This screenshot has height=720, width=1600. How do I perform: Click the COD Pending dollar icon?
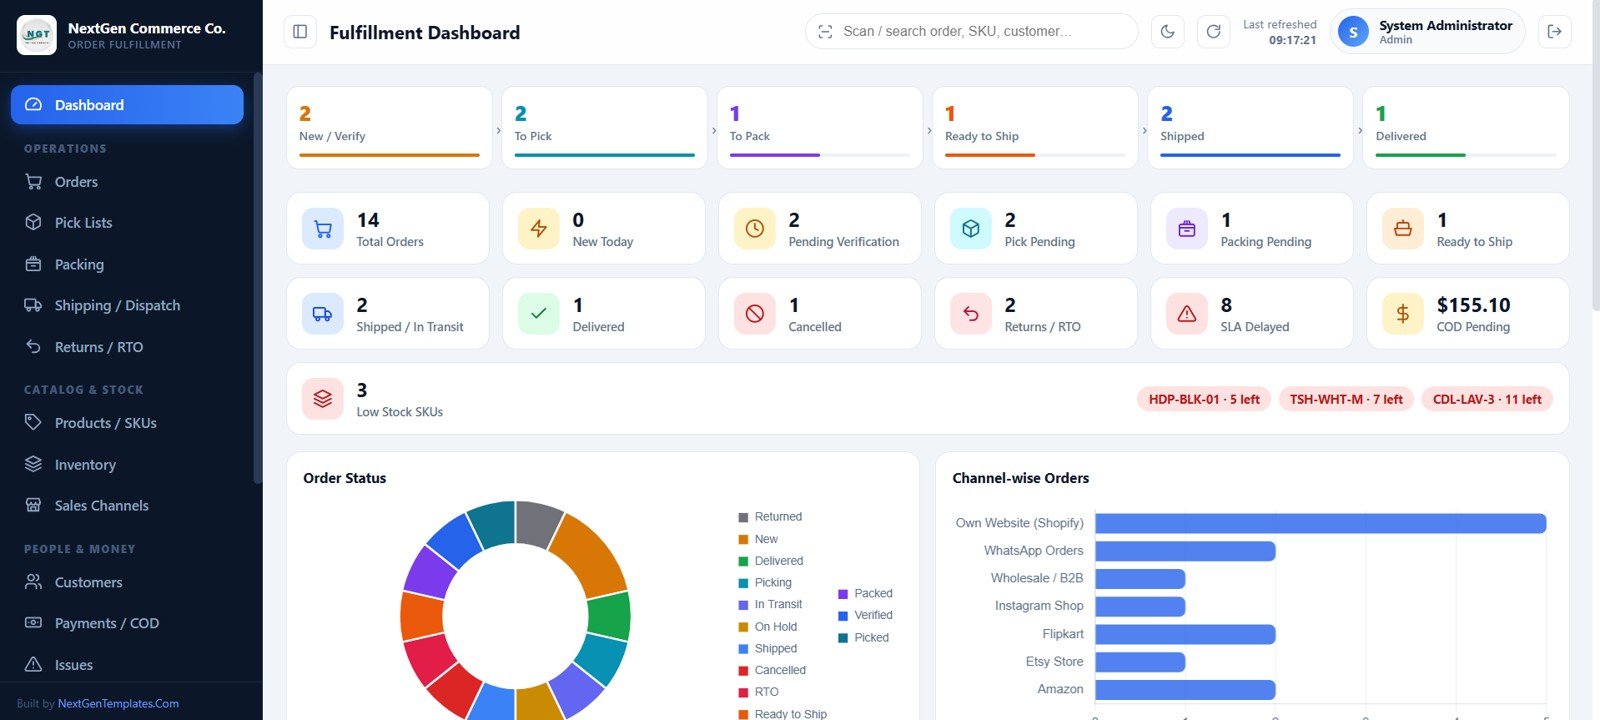click(1402, 314)
